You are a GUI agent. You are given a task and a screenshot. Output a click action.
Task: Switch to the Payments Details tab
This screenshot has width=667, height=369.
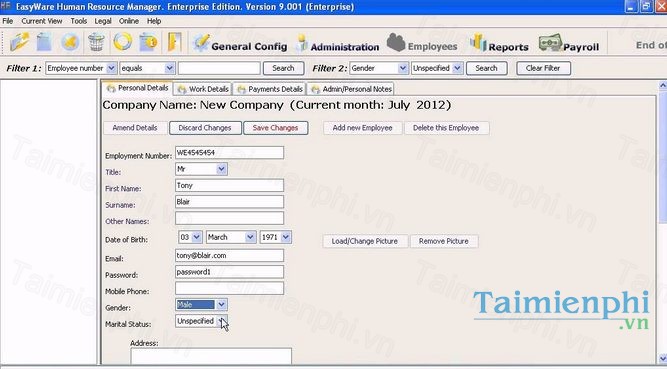[x=270, y=89]
